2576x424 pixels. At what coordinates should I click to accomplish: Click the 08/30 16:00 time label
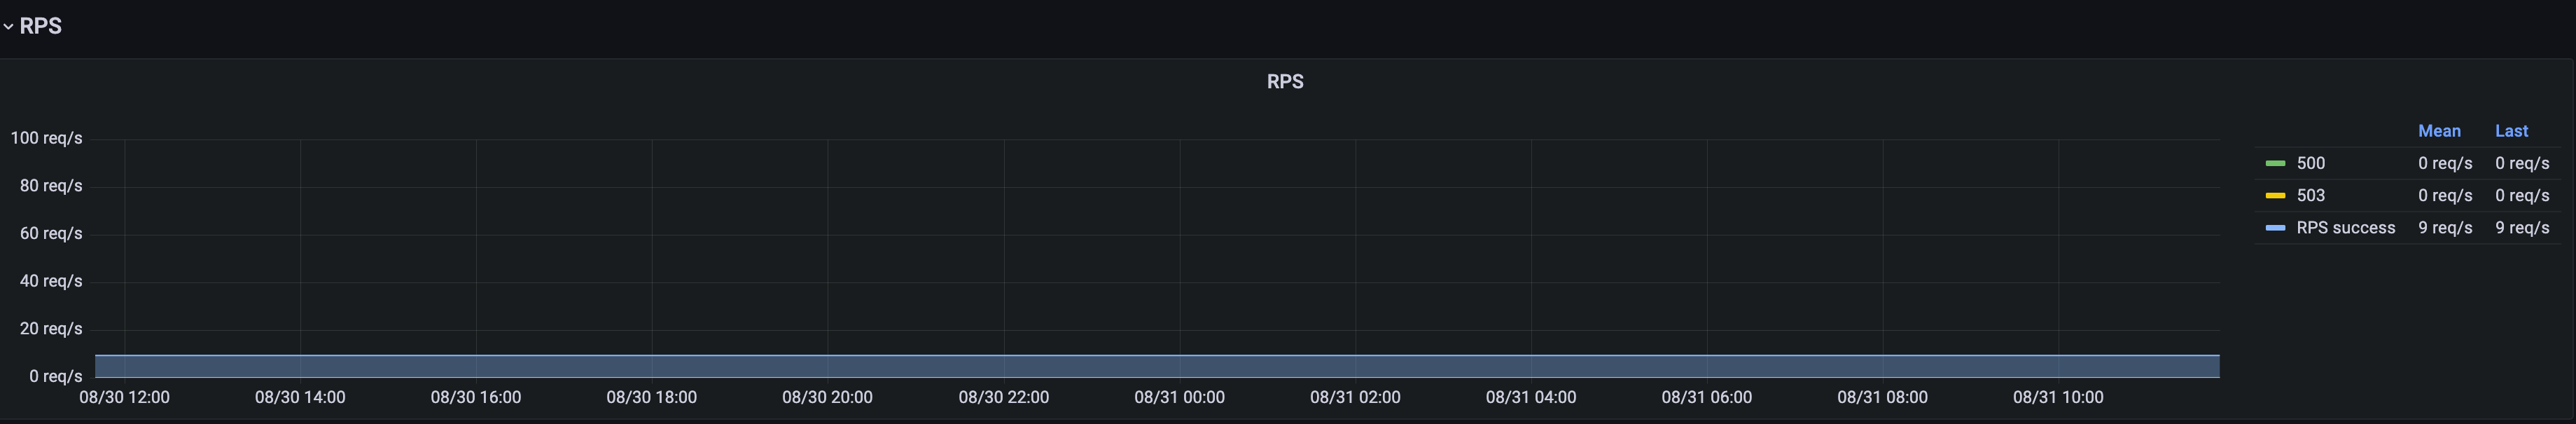click(476, 397)
